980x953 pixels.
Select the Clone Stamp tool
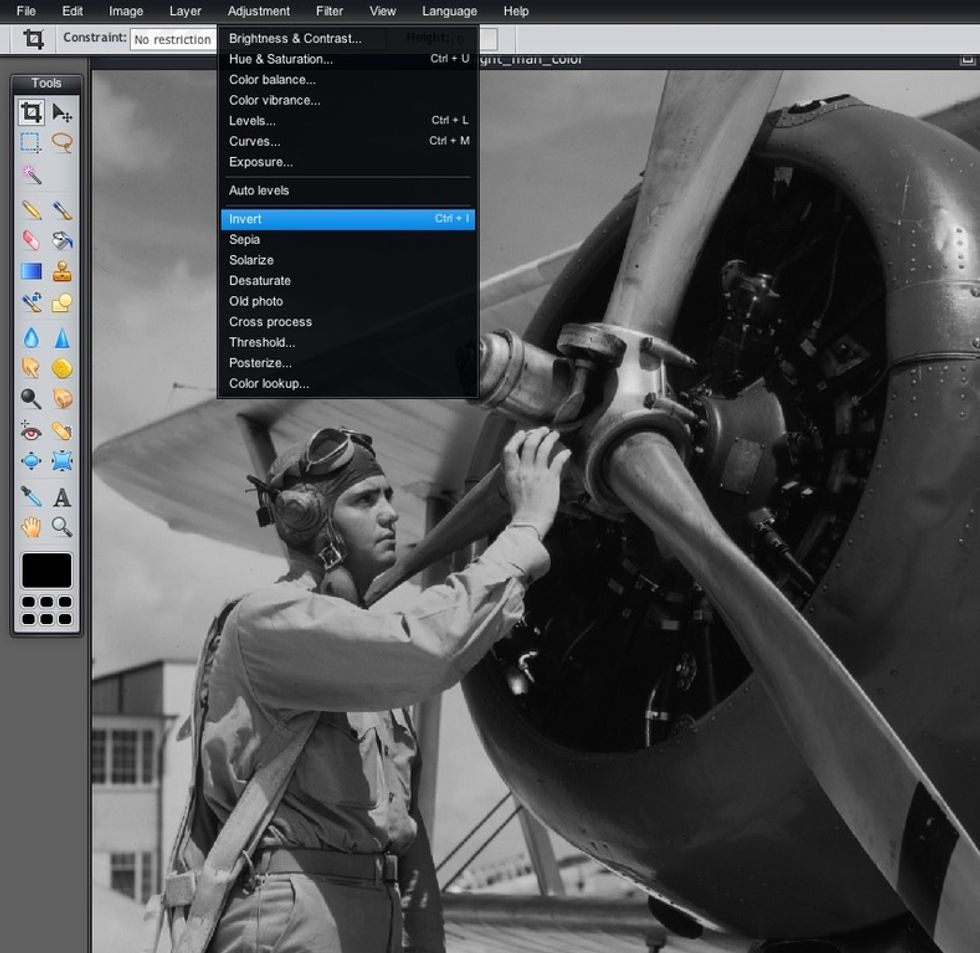coord(63,271)
